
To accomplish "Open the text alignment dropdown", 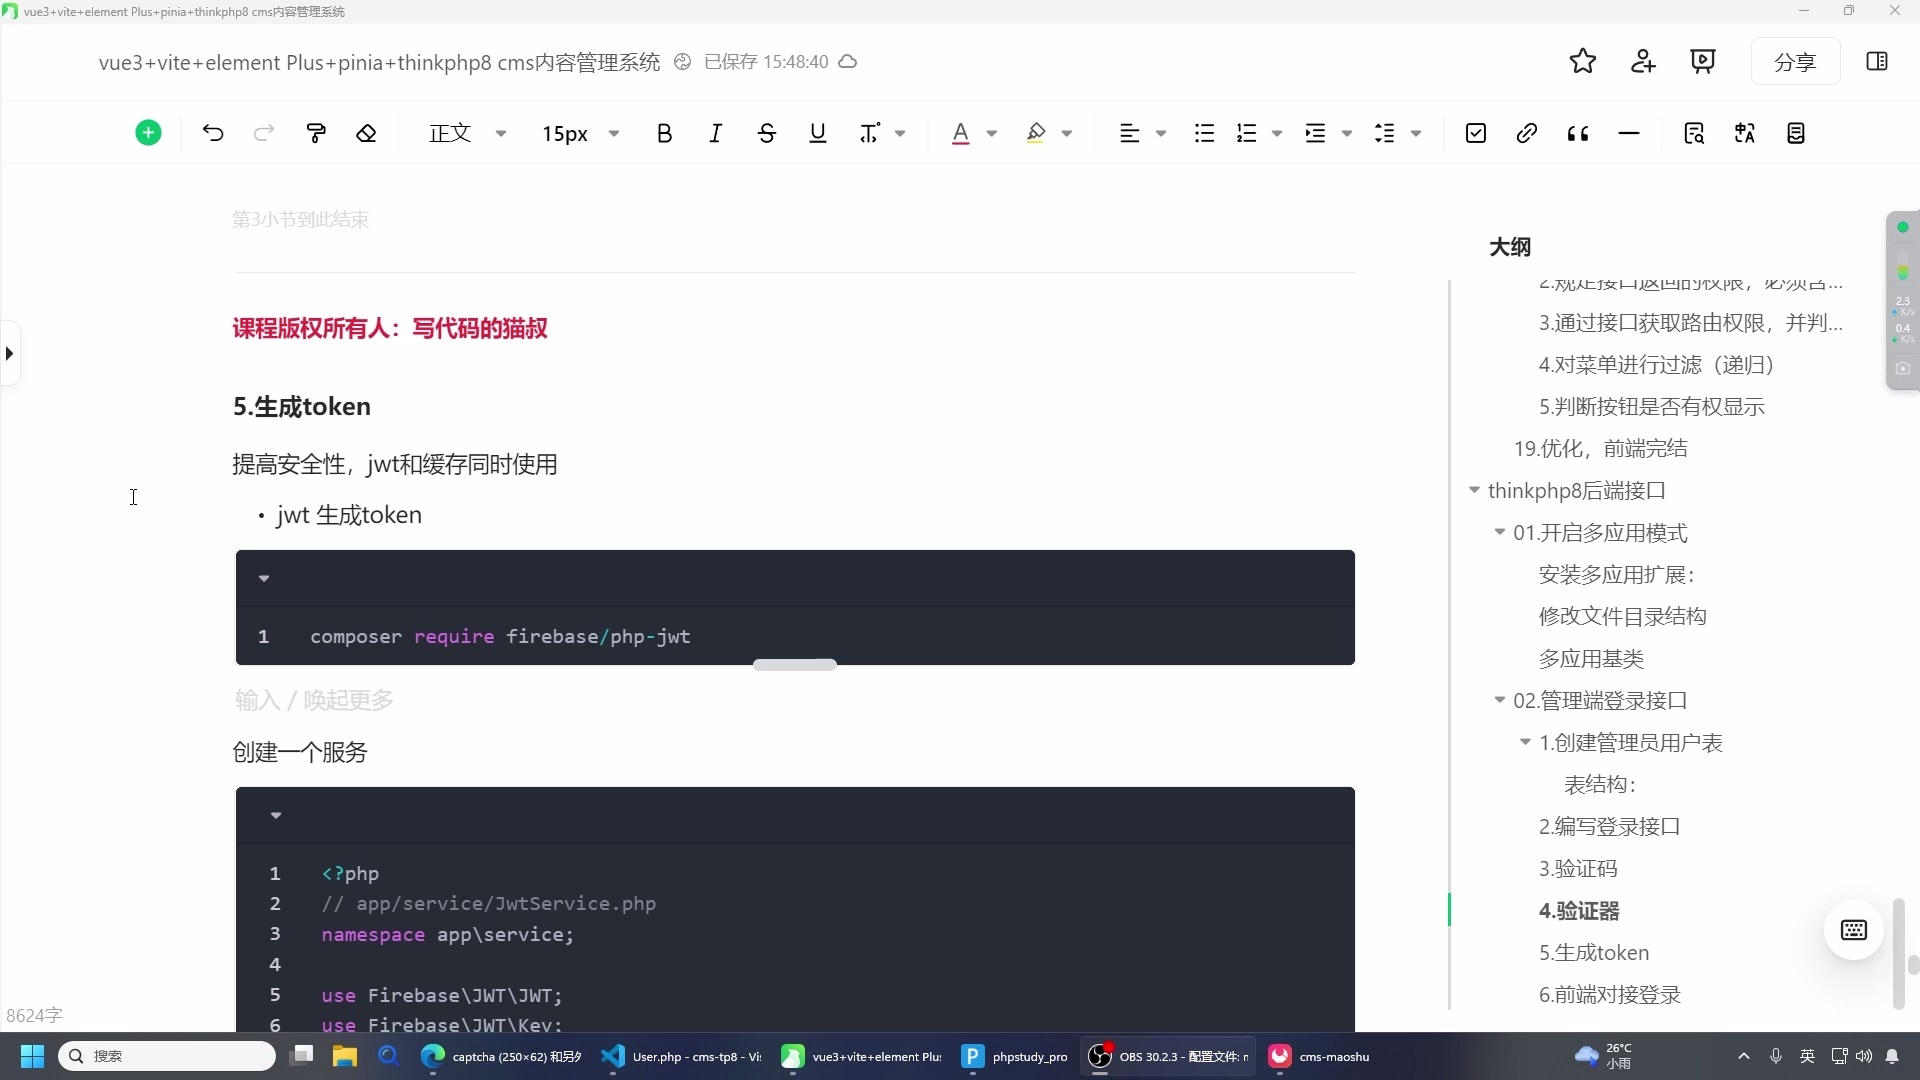I will pos(1162,133).
